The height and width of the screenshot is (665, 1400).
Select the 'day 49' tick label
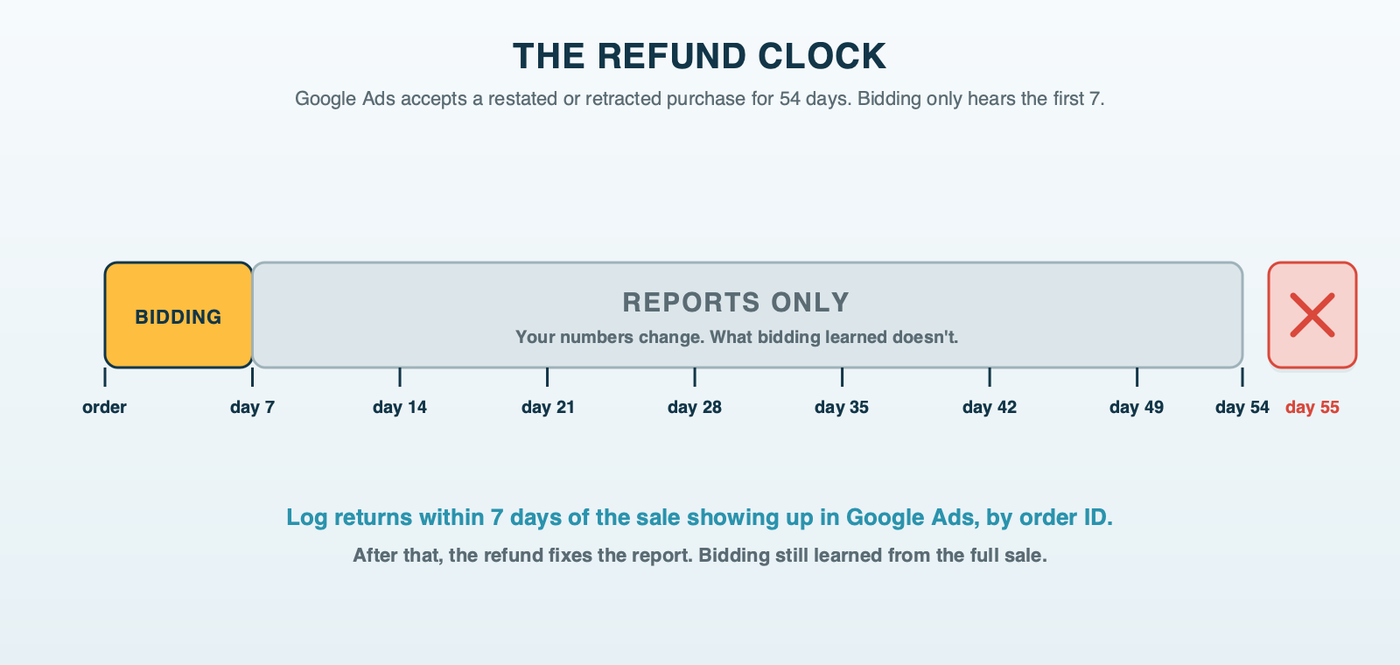point(1136,407)
